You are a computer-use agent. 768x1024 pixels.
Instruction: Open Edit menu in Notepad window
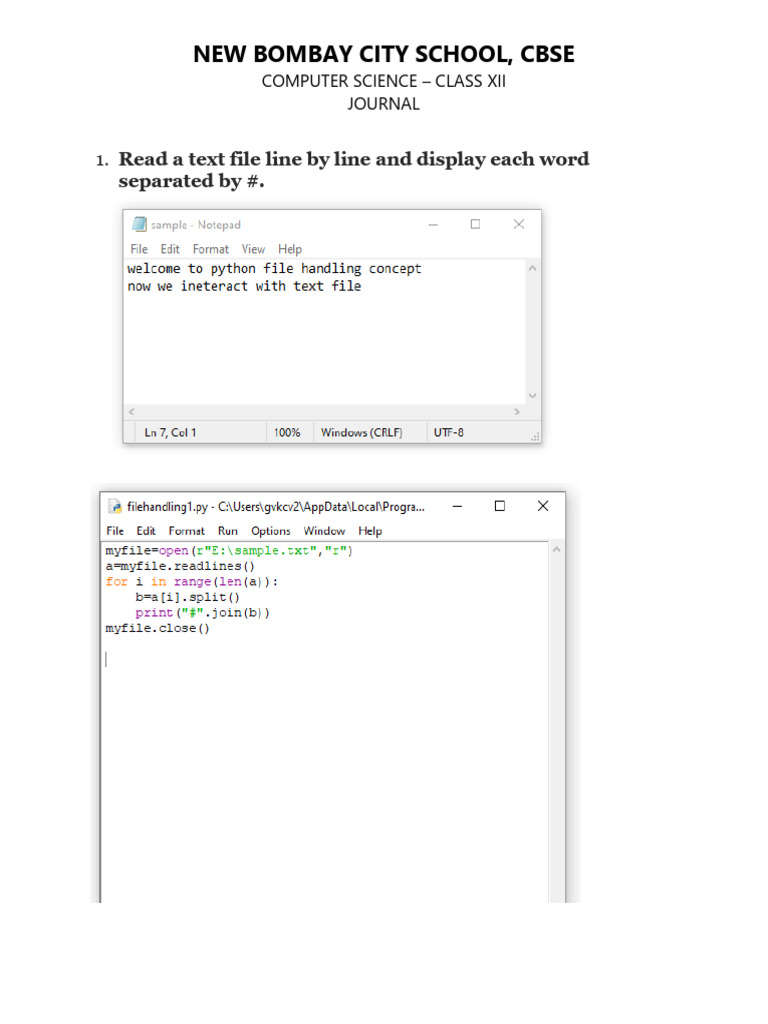[x=170, y=249]
